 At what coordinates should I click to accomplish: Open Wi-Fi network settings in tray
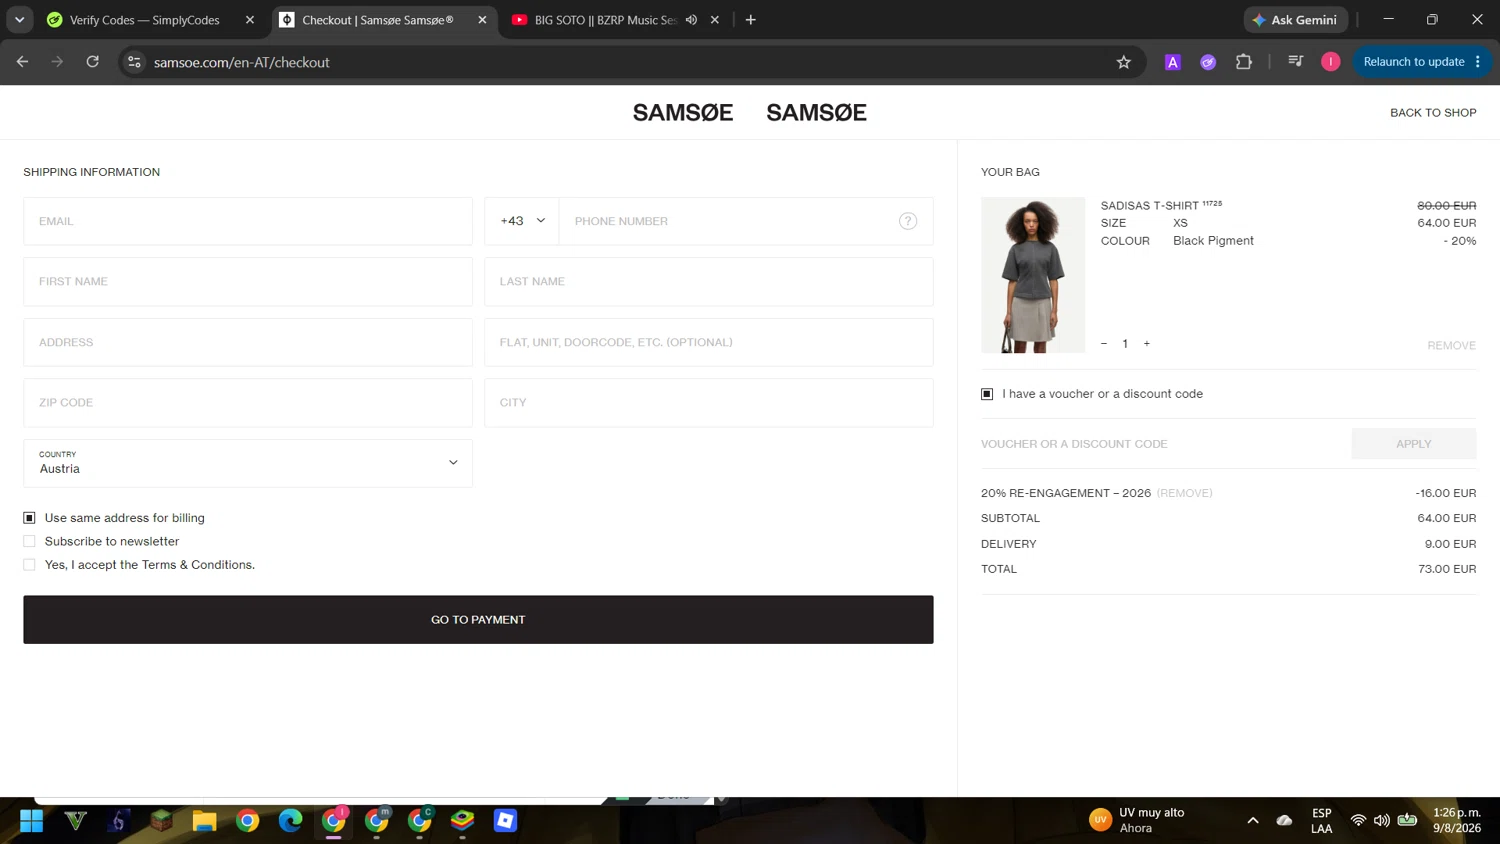(x=1358, y=821)
